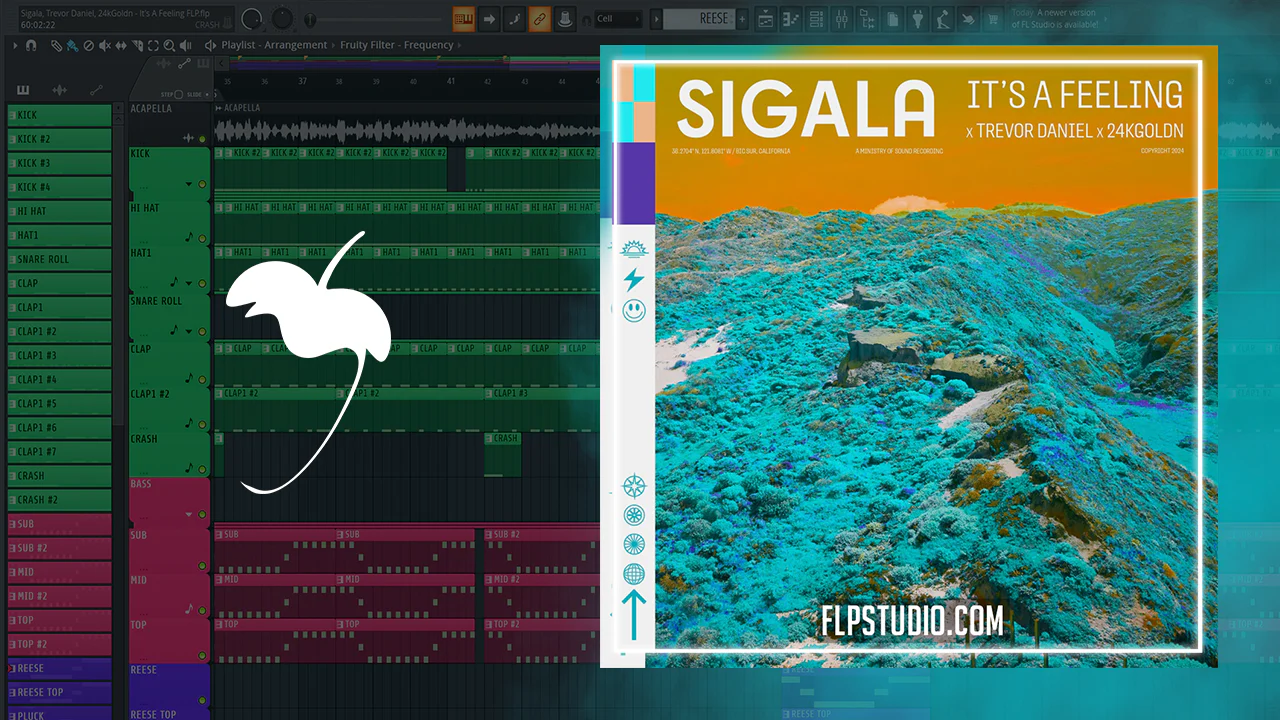Open the Piano roll from toolbar
Screen dimensions: 1280x720
point(791,19)
